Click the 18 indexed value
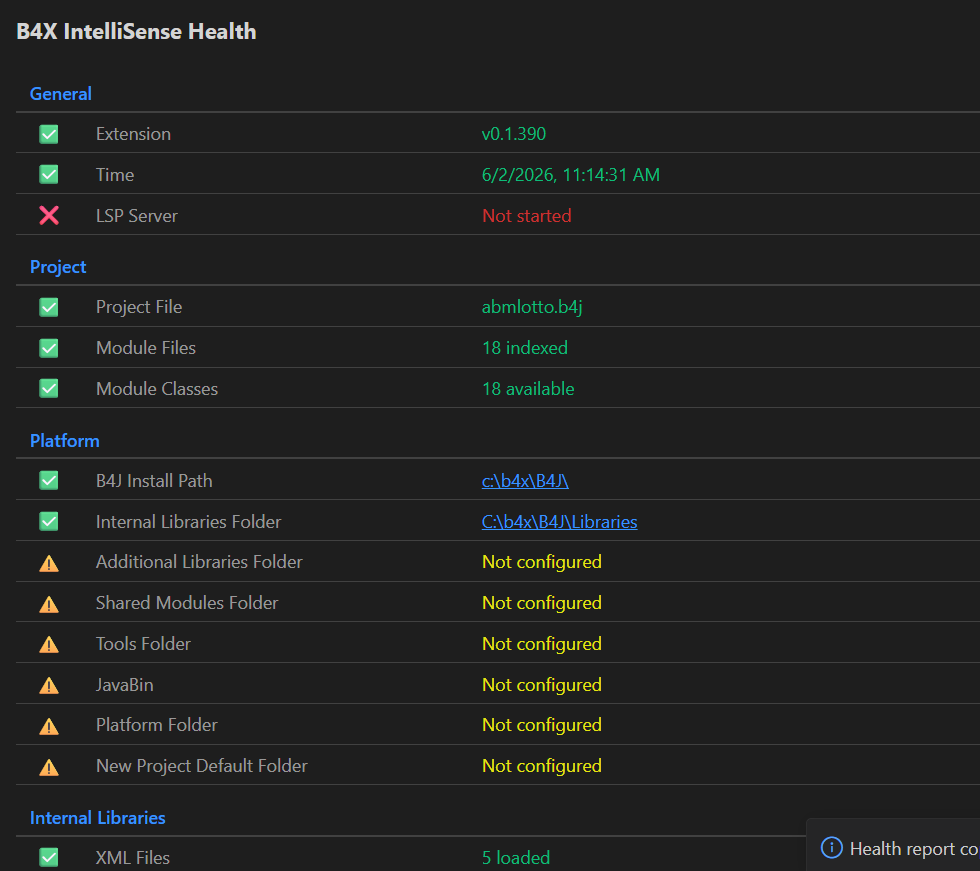The width and height of the screenshot is (980, 871). [525, 348]
